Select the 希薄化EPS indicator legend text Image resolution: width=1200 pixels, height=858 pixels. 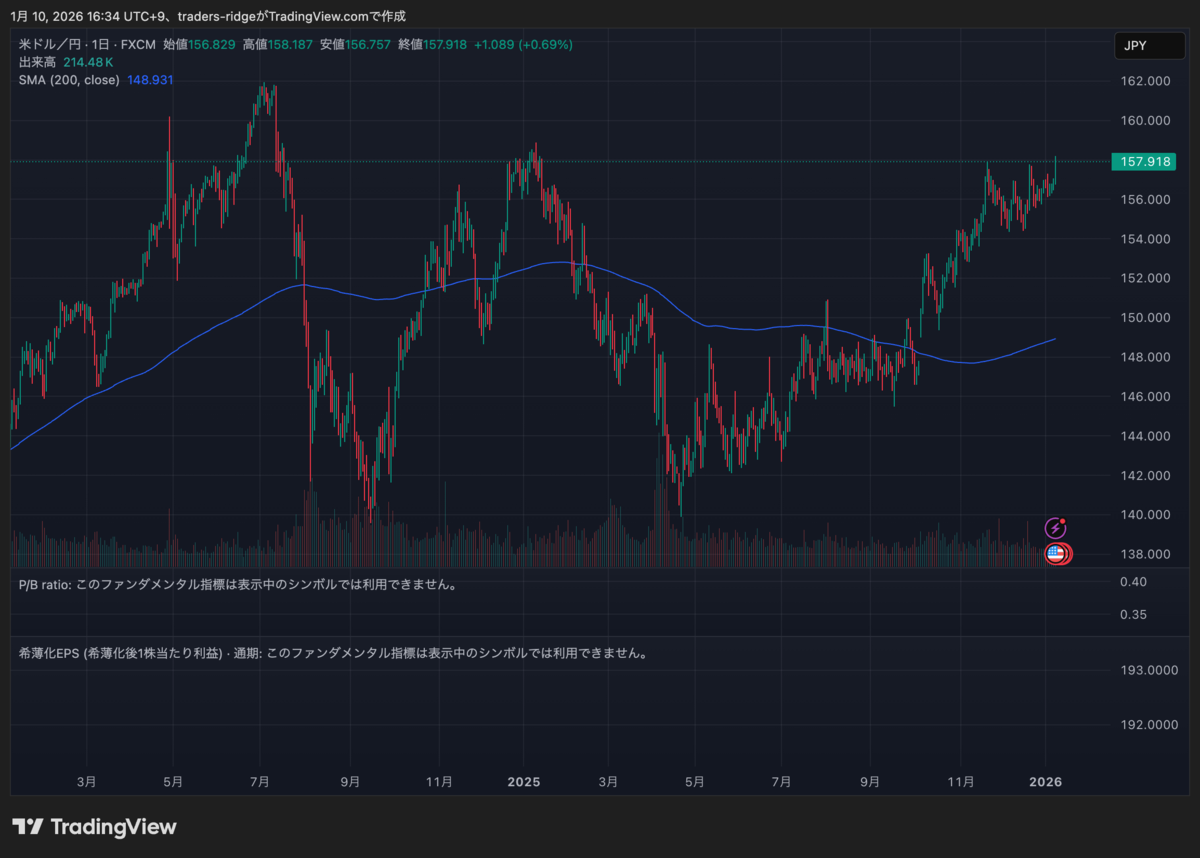pos(335,654)
